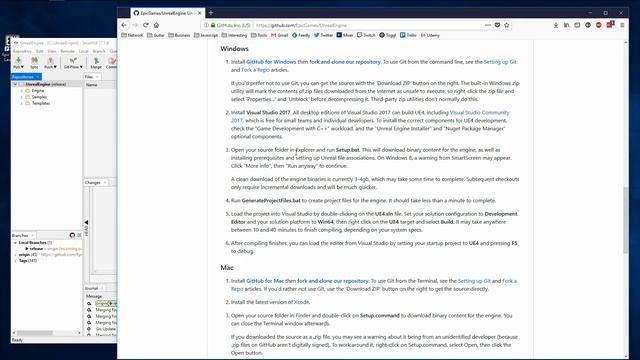This screenshot has height=360, width=640.
Task: Go back with the browser back arrow
Action: 124,25
